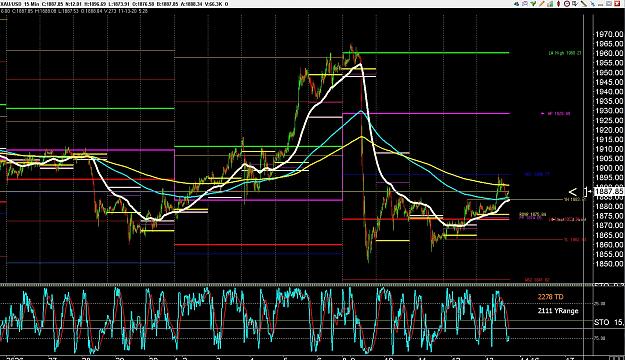Click the envelope icon at toolbar left
Screen dimensions: 625x360
pyautogui.click(x=525, y=4)
